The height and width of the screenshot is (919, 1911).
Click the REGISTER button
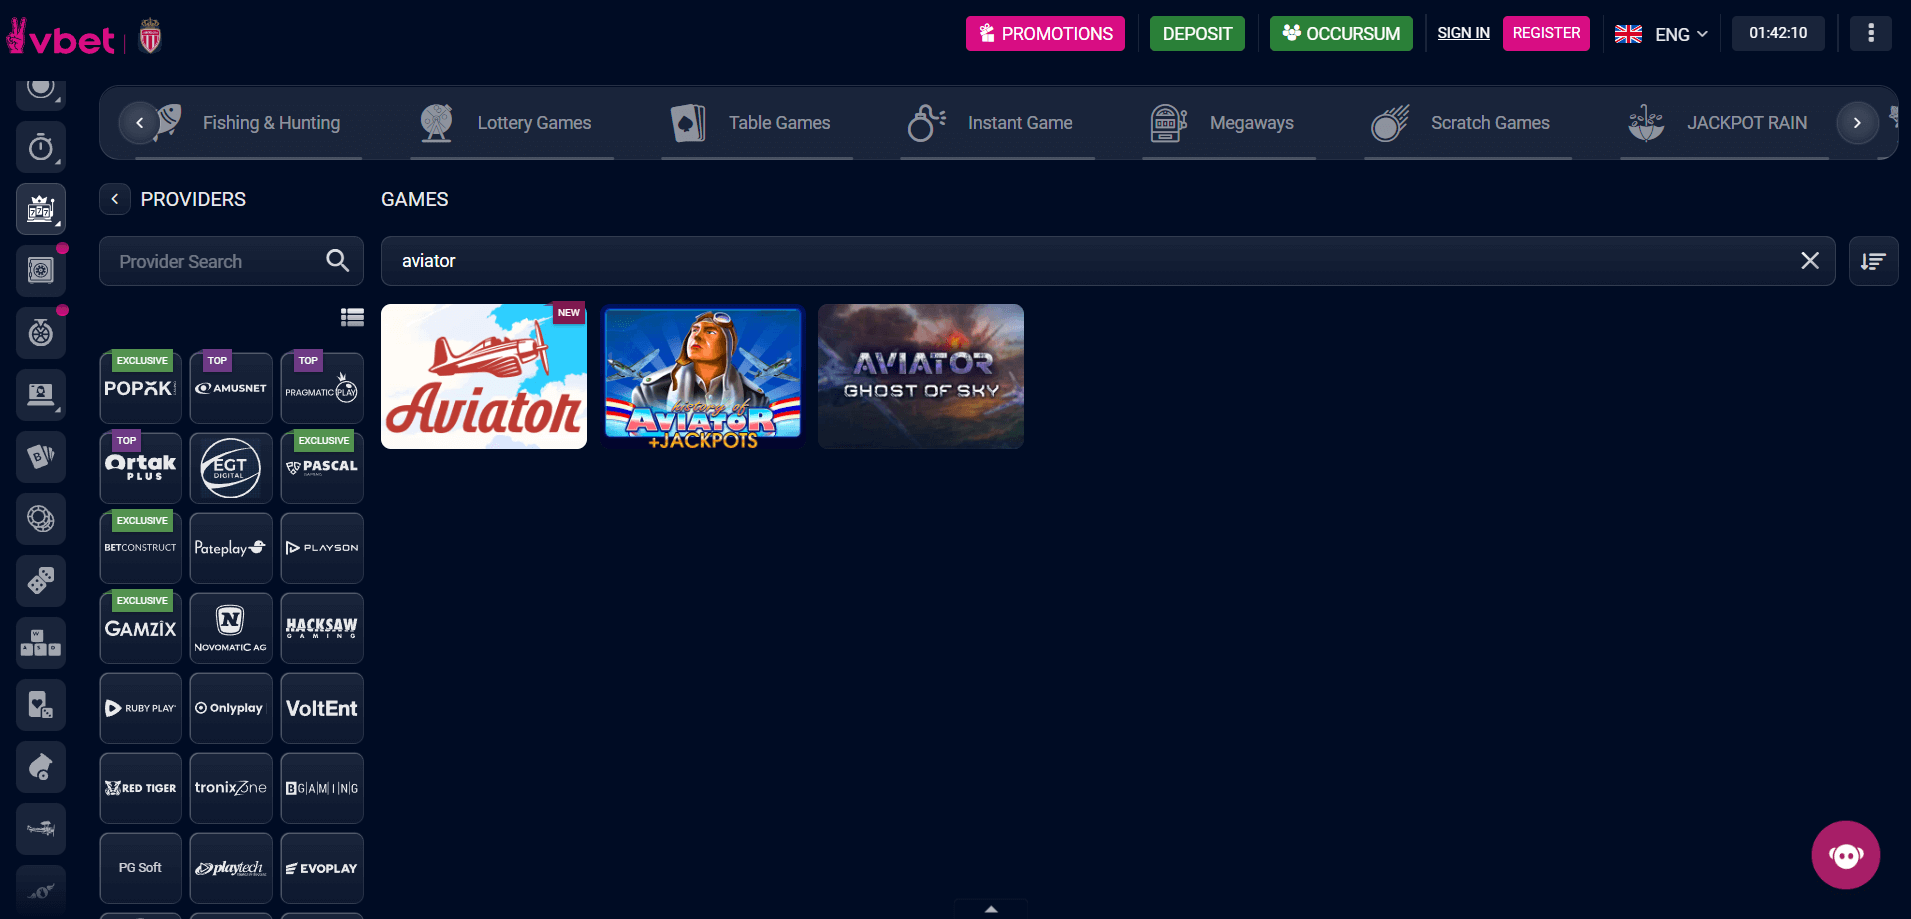pos(1546,33)
